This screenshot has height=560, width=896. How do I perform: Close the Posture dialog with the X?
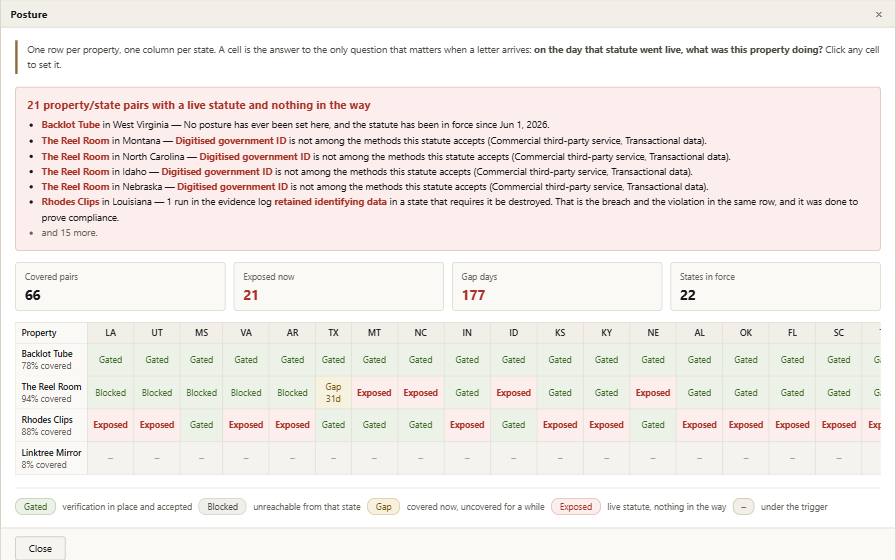click(x=878, y=14)
